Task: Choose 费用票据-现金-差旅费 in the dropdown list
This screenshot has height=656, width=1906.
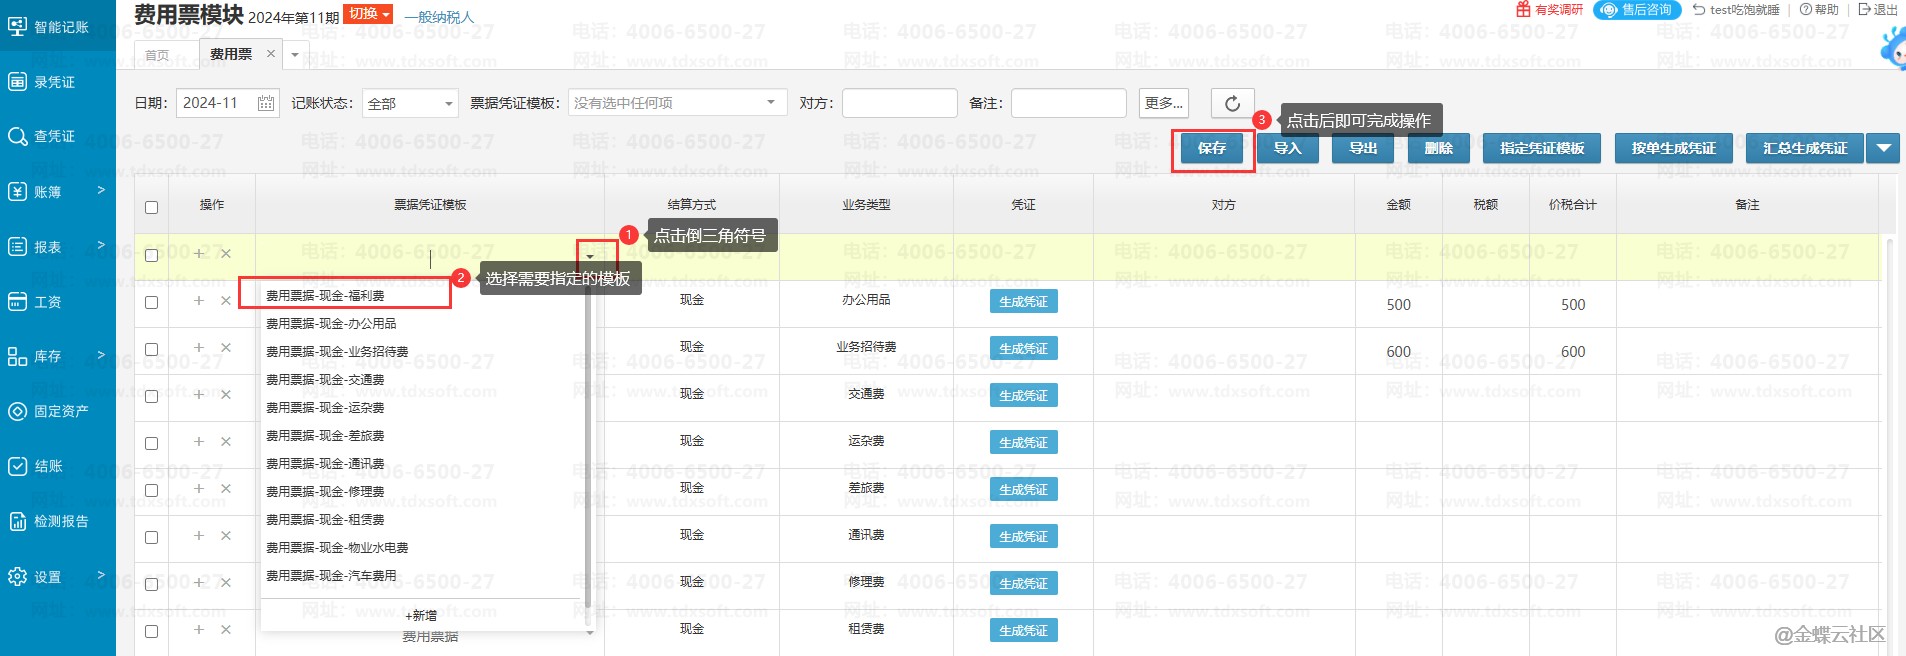Action: point(325,436)
